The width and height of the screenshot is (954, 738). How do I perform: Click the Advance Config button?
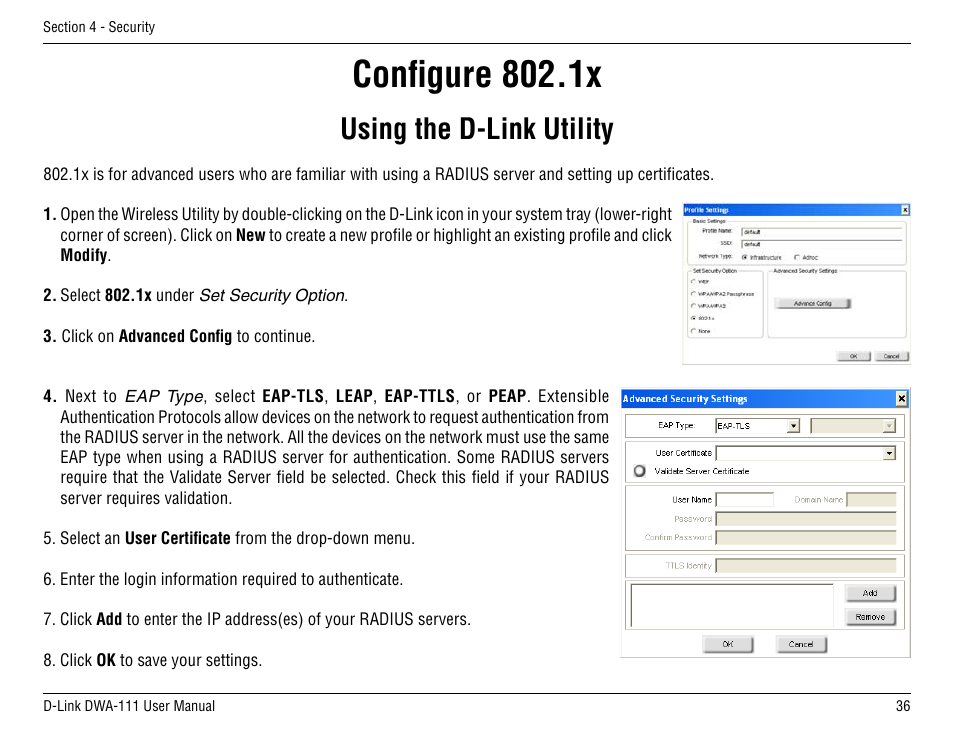coord(812,304)
